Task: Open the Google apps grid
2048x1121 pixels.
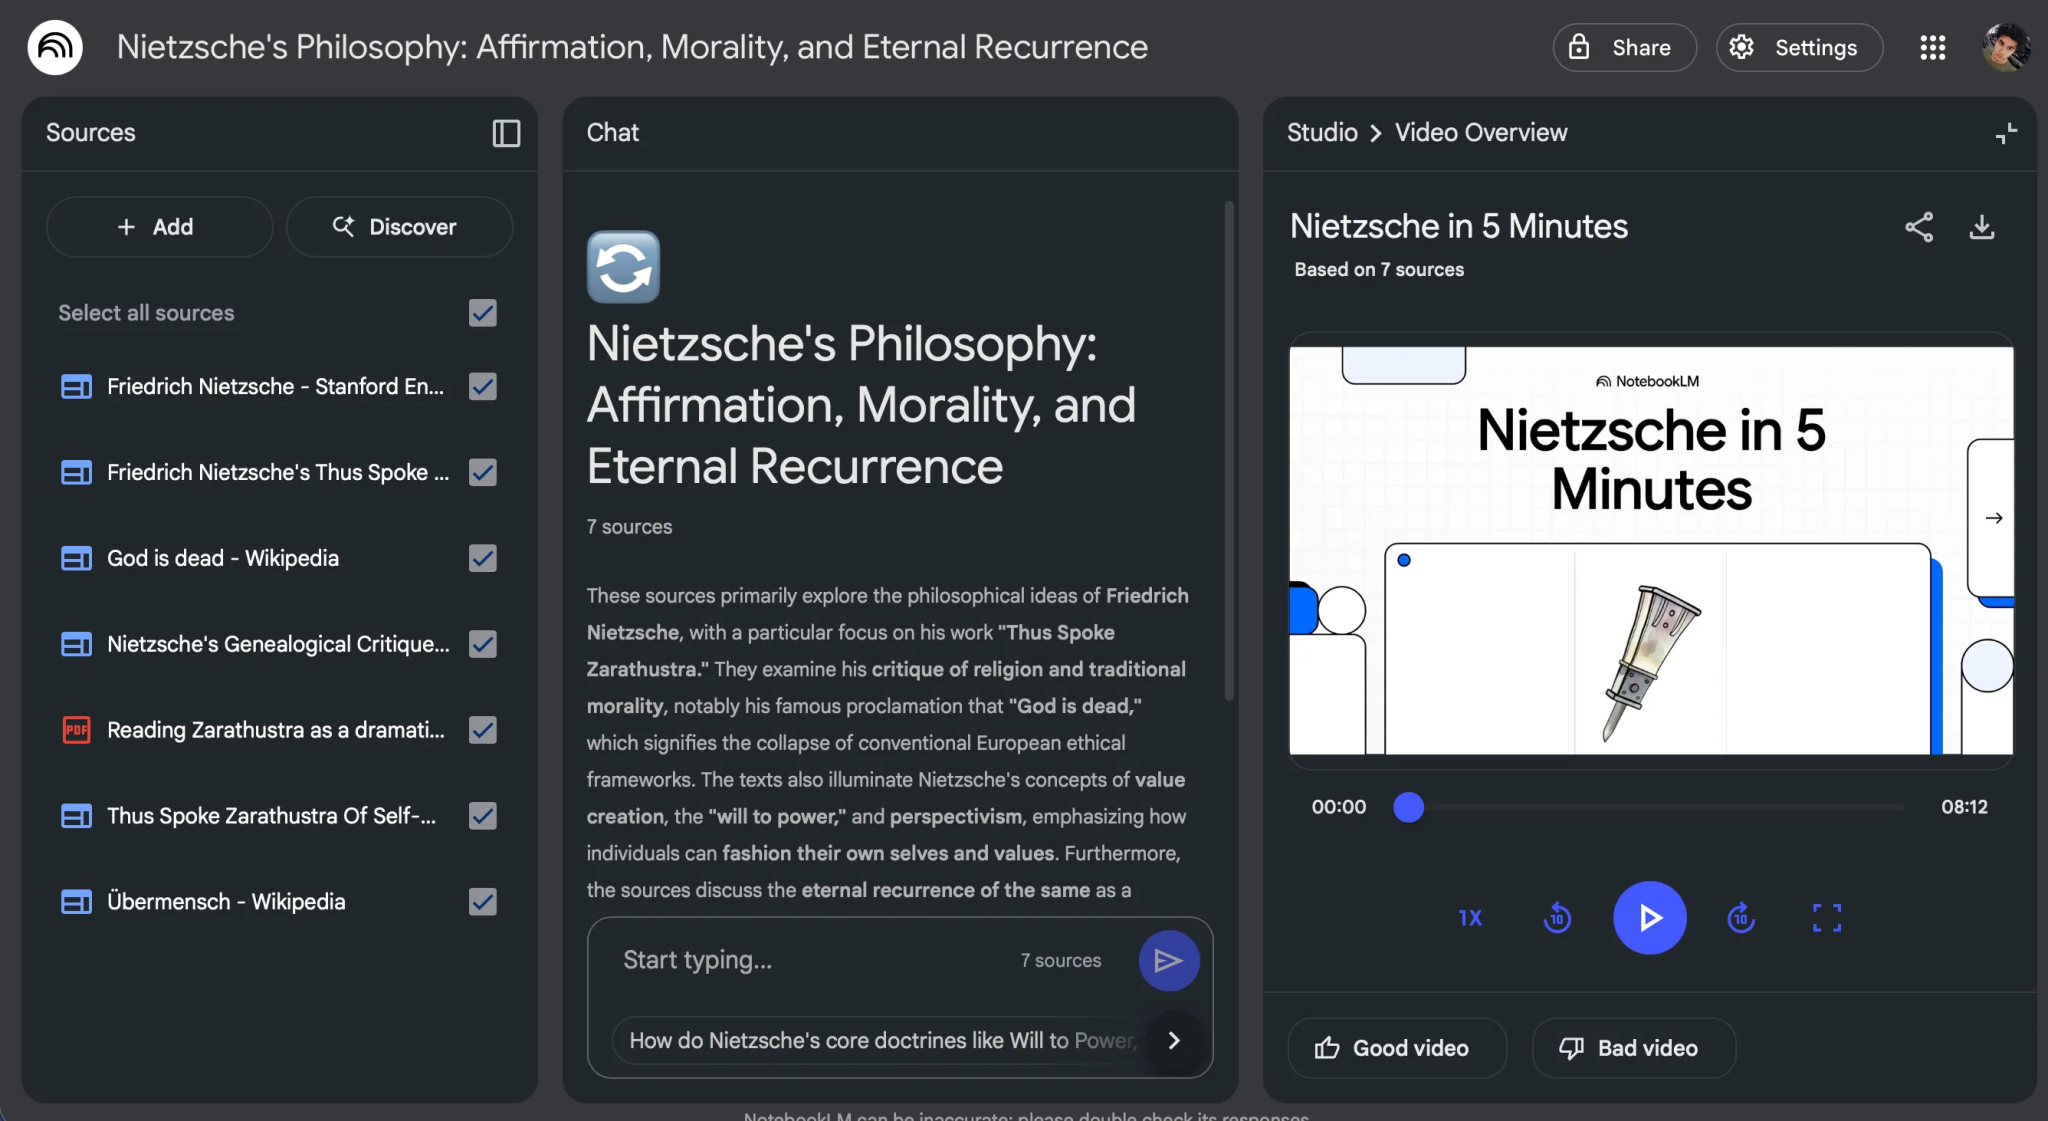Action: [x=1933, y=47]
